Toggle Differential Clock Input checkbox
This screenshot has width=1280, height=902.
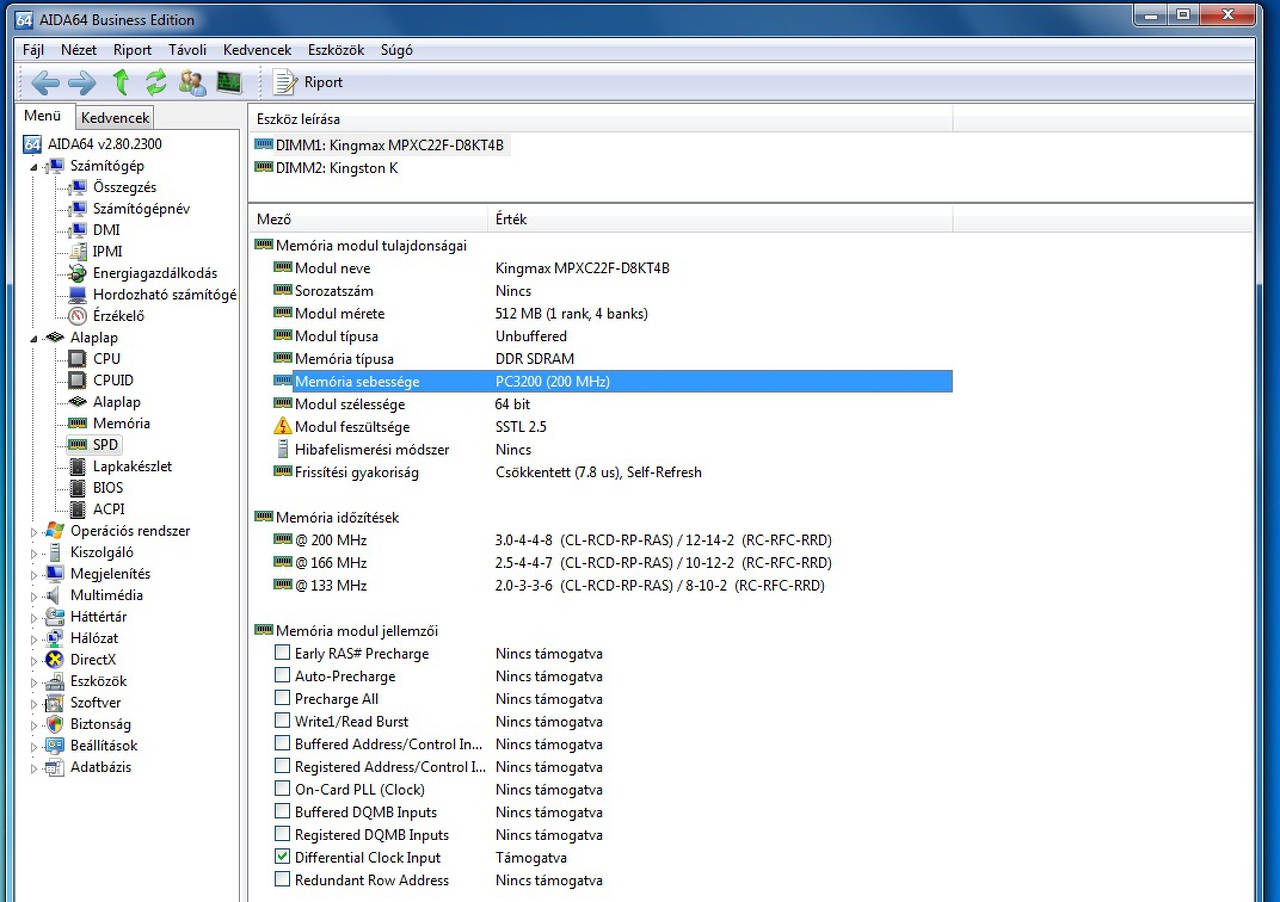[x=282, y=857]
